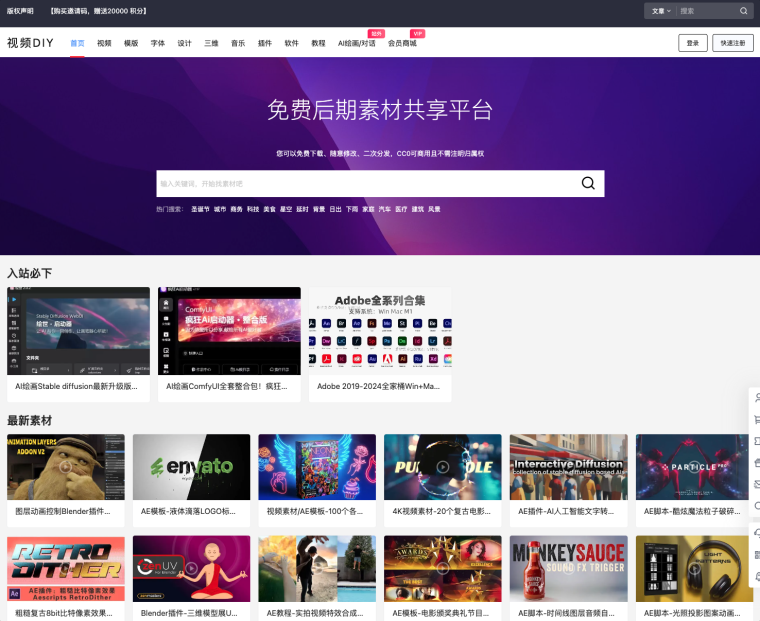
Task: Select hot search tag 城市
Action: [x=220, y=209]
